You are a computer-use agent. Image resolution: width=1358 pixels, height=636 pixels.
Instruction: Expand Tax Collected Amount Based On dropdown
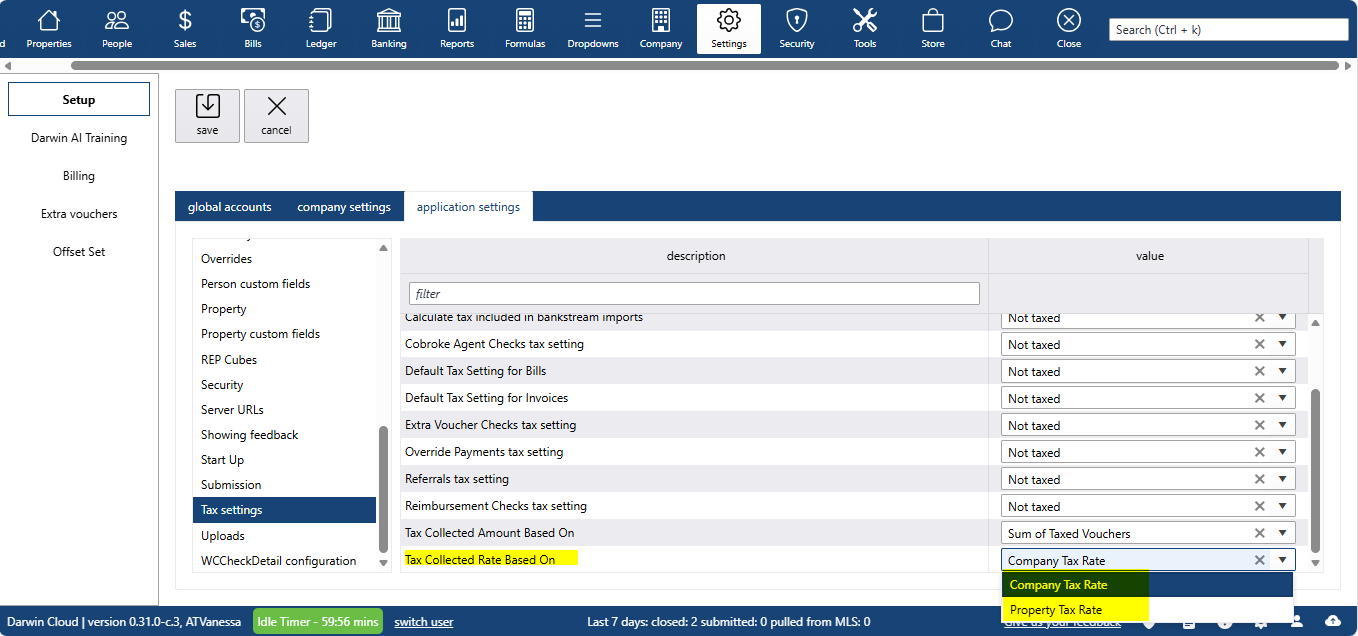tap(1282, 533)
